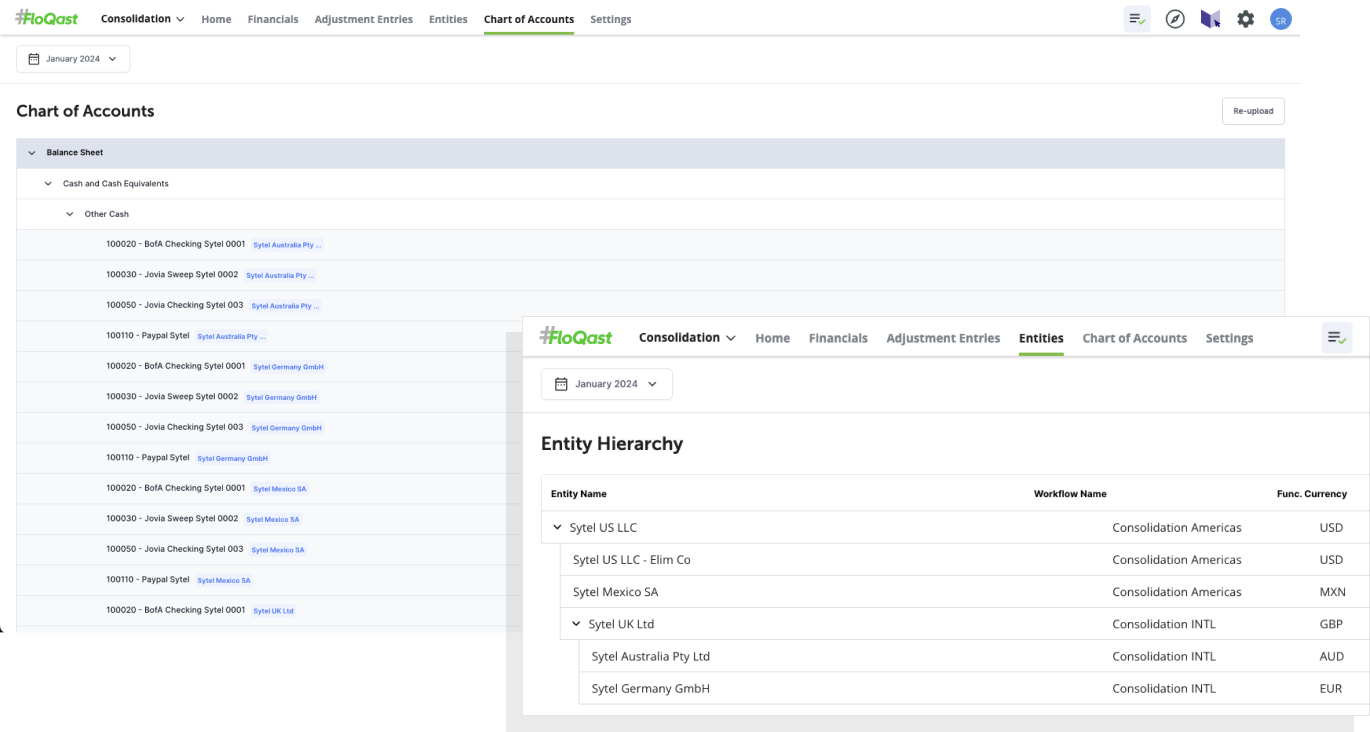The width and height of the screenshot is (1370, 732).
Task: Open January 2024 period picker in Entities window
Action: coord(607,384)
